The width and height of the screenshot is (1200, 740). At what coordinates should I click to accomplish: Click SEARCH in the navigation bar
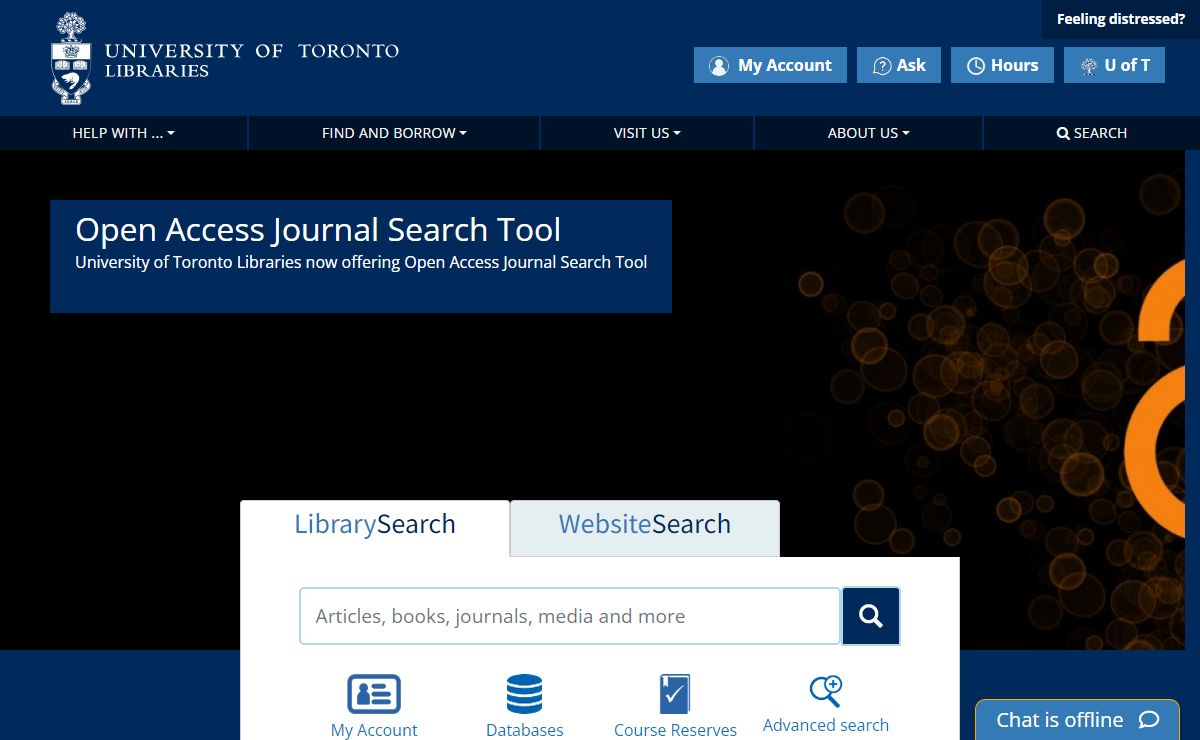(1092, 133)
